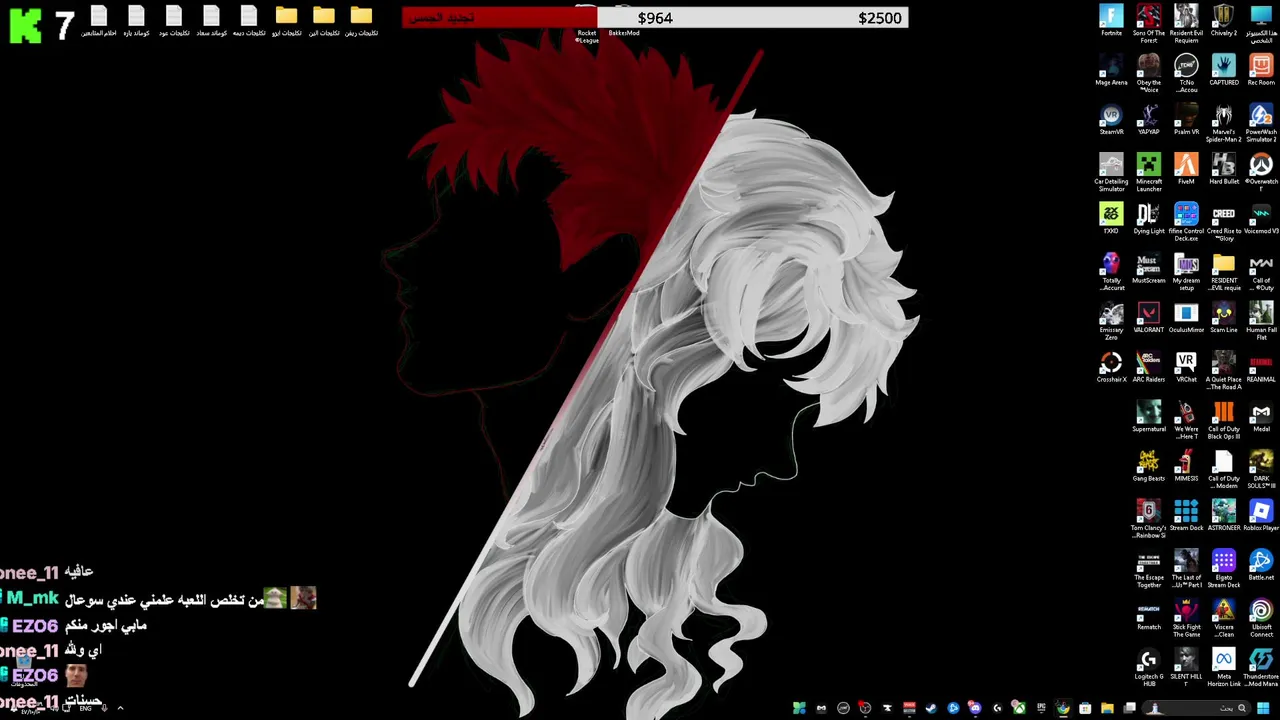Open Epic Games Launcher in taskbar
Image resolution: width=1280 pixels, height=720 pixels.
(1041, 708)
